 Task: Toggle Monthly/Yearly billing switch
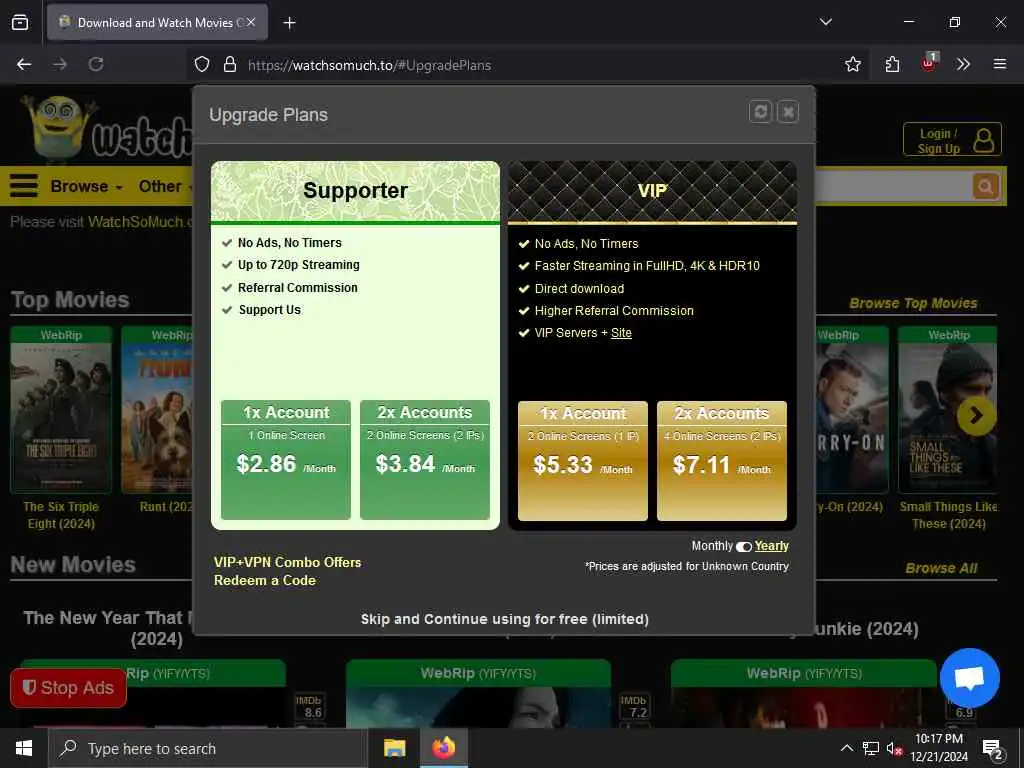[744, 547]
